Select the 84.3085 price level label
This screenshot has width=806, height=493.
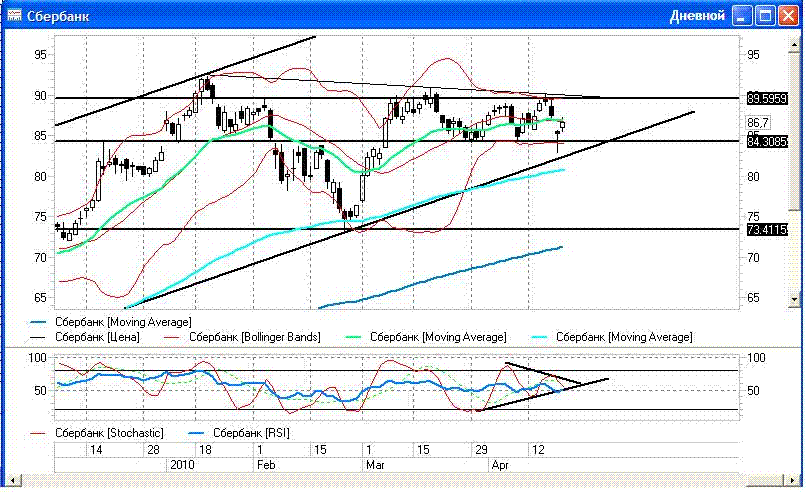click(767, 141)
